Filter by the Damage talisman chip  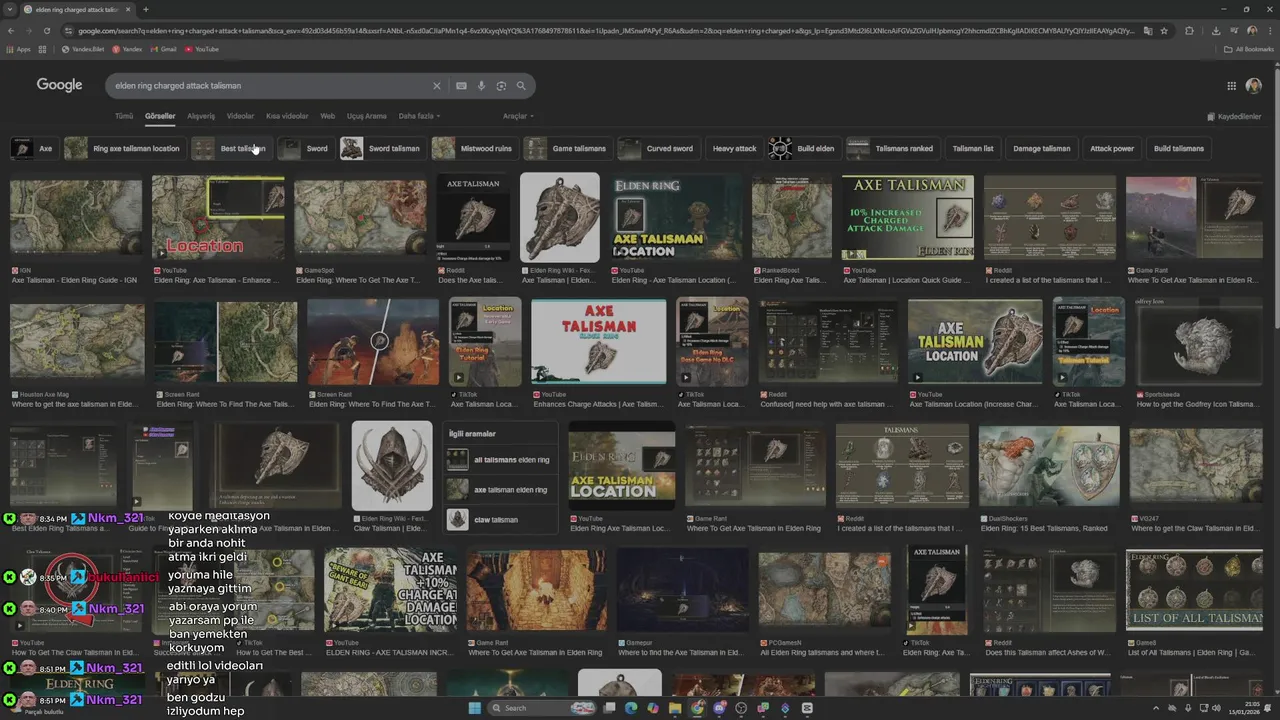click(x=1041, y=148)
